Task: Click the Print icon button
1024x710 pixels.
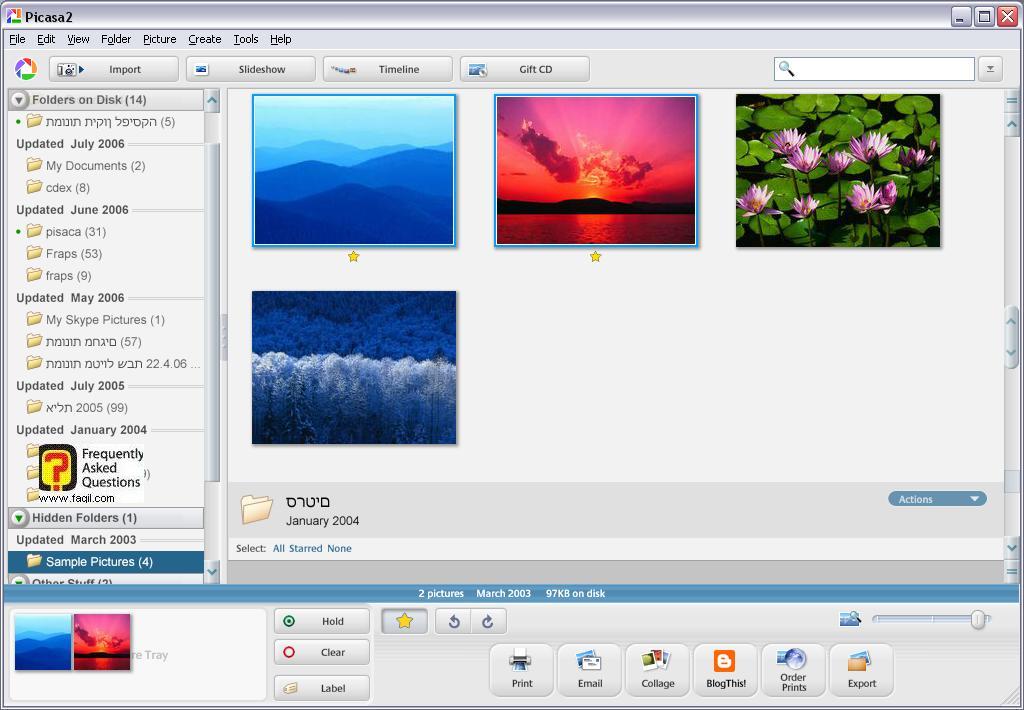Action: 521,669
